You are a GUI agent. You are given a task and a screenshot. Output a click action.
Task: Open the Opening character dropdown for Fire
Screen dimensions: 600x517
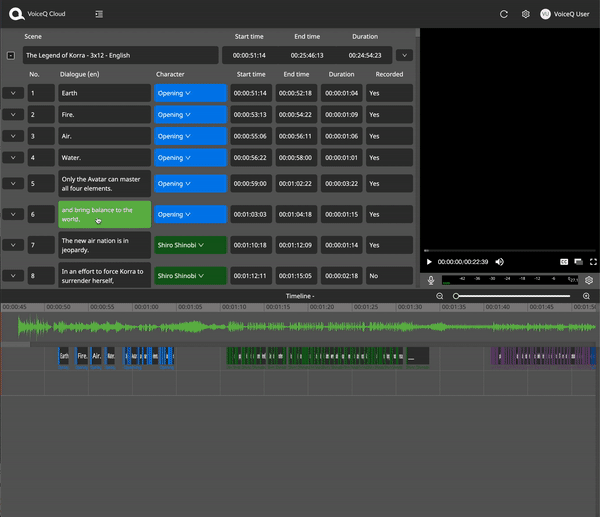[x=190, y=114]
